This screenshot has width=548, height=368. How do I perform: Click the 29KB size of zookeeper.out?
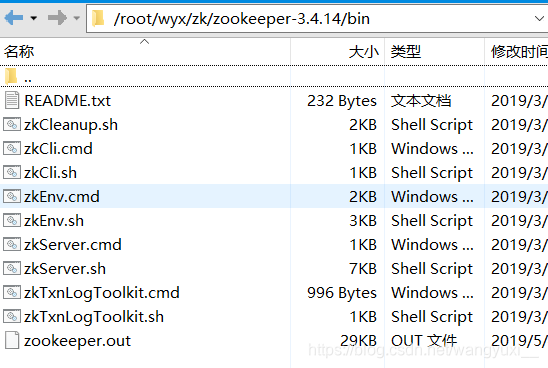(359, 341)
